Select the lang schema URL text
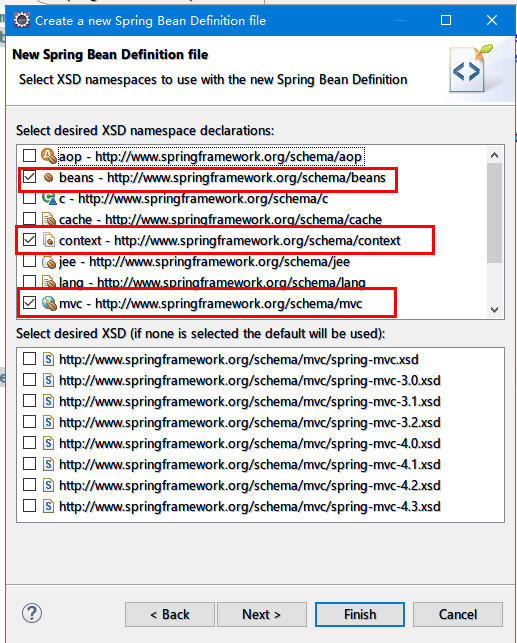Screen dimensions: 517x643 [x=231, y=282]
